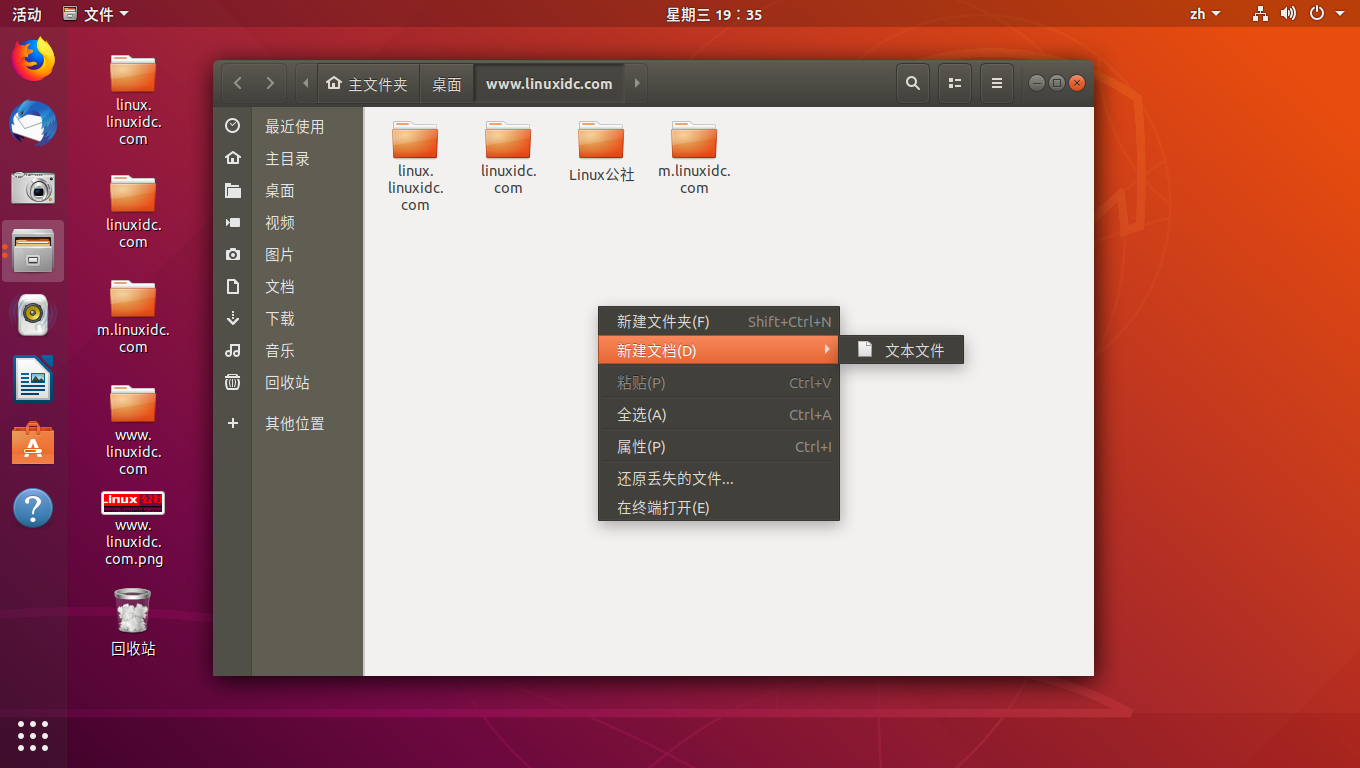Click the home icon beside 主目录

pos(233,158)
